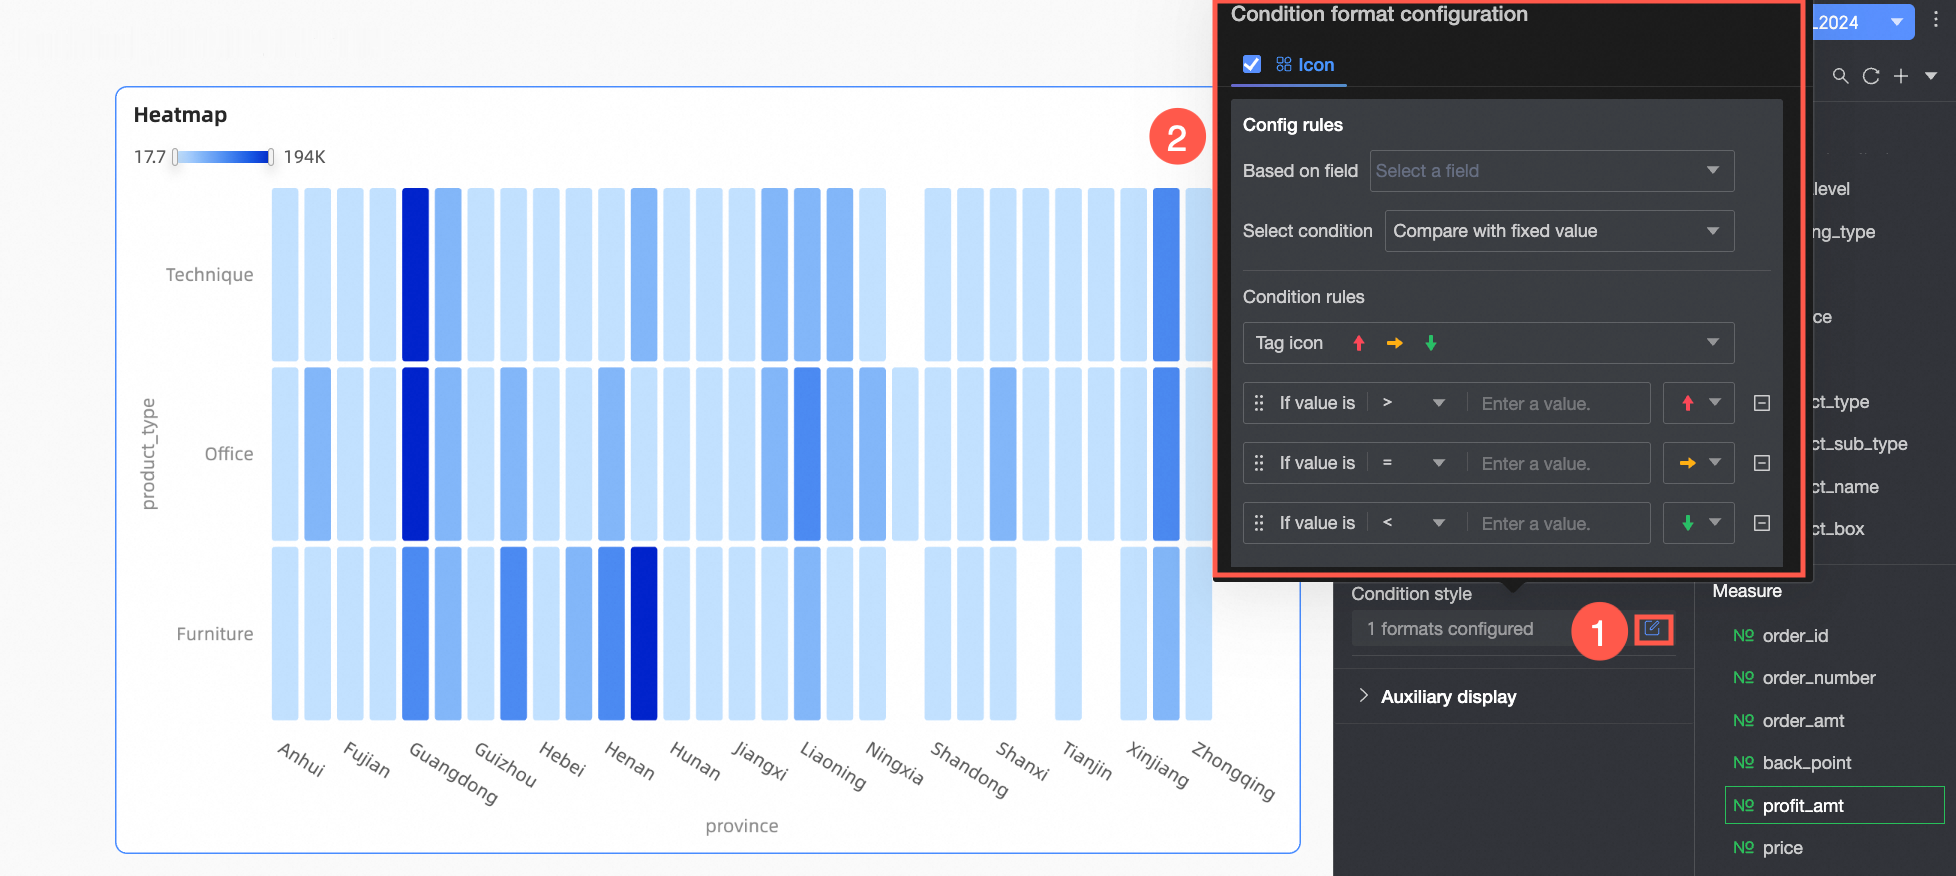
Task: Grab drag handle of greater-than rule
Action: 1259,403
